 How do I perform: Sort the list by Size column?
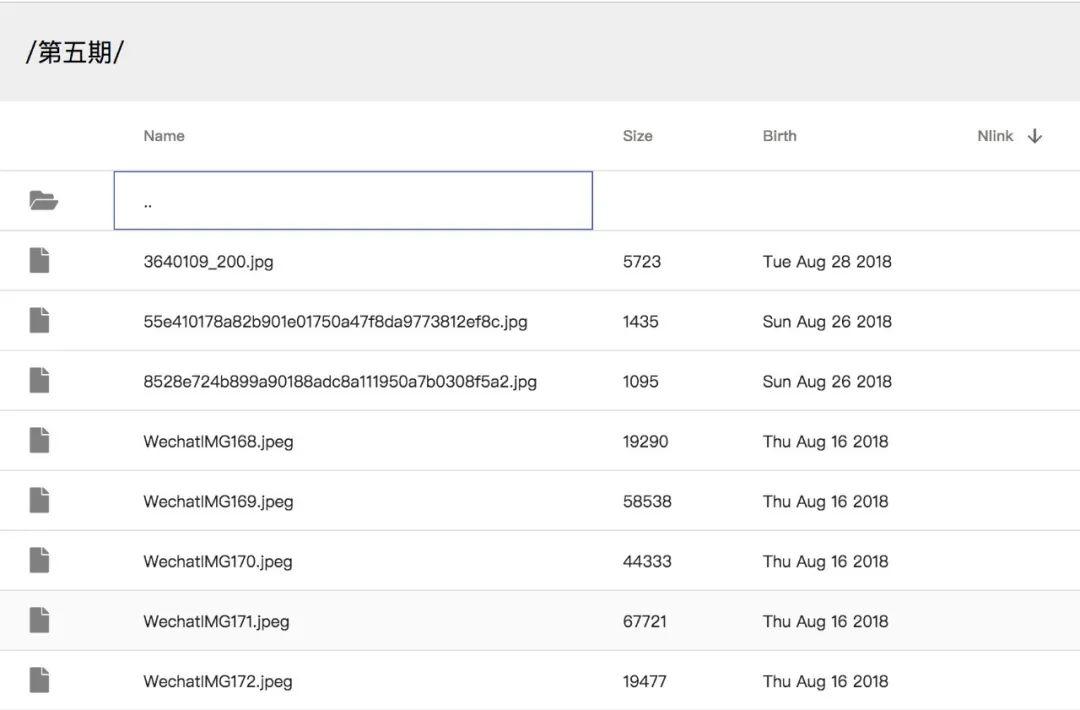click(637, 136)
